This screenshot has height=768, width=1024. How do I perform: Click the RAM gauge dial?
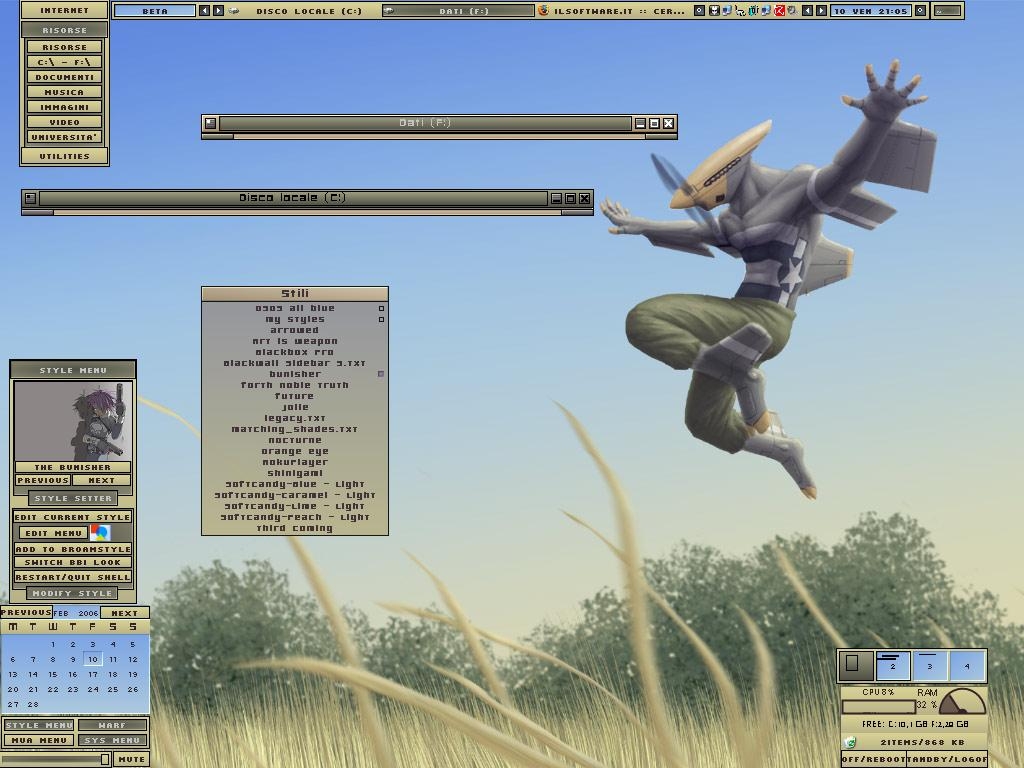pos(963,701)
